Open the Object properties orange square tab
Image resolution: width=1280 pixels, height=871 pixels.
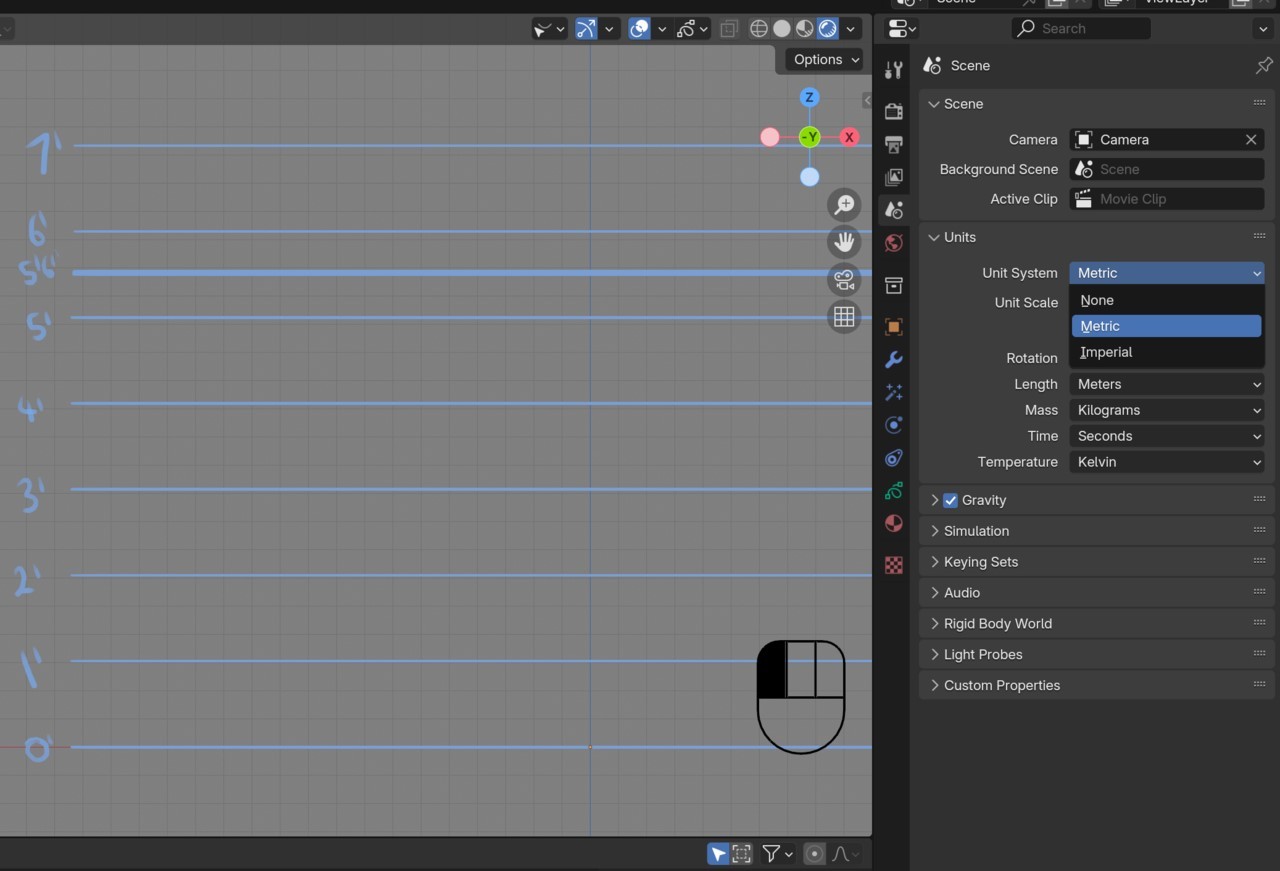[894, 327]
